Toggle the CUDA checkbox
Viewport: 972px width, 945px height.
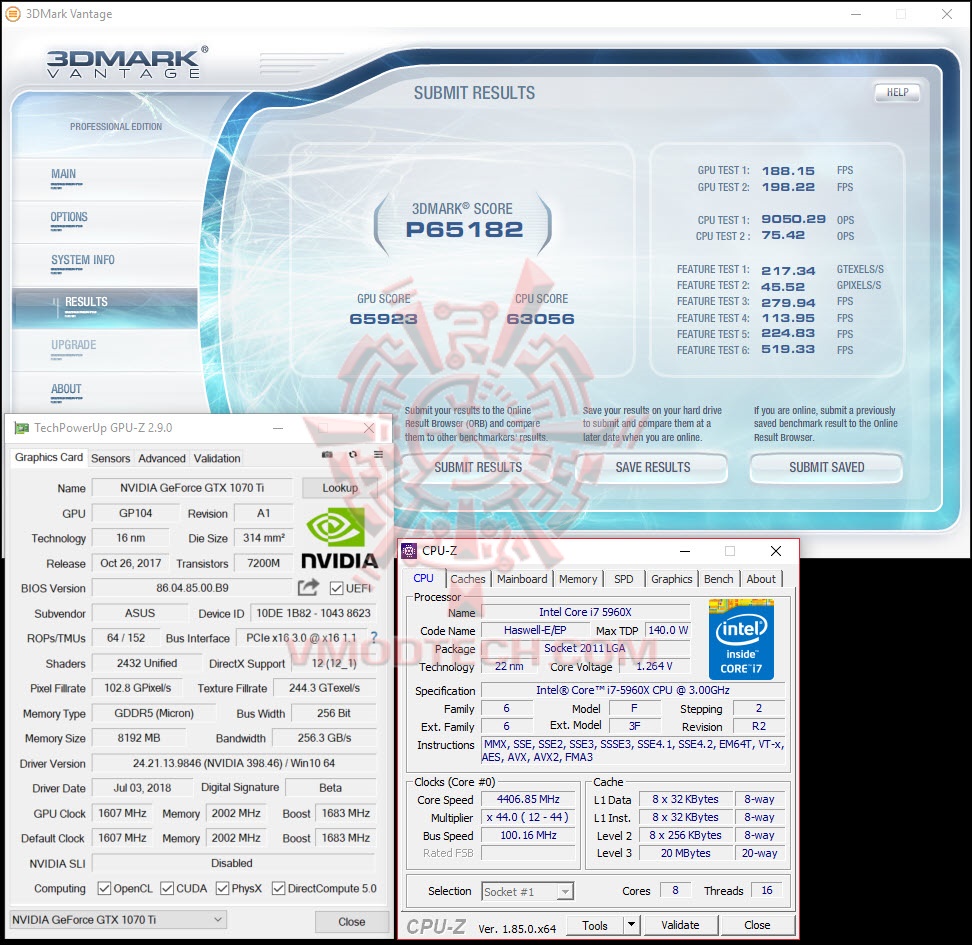click(167, 889)
